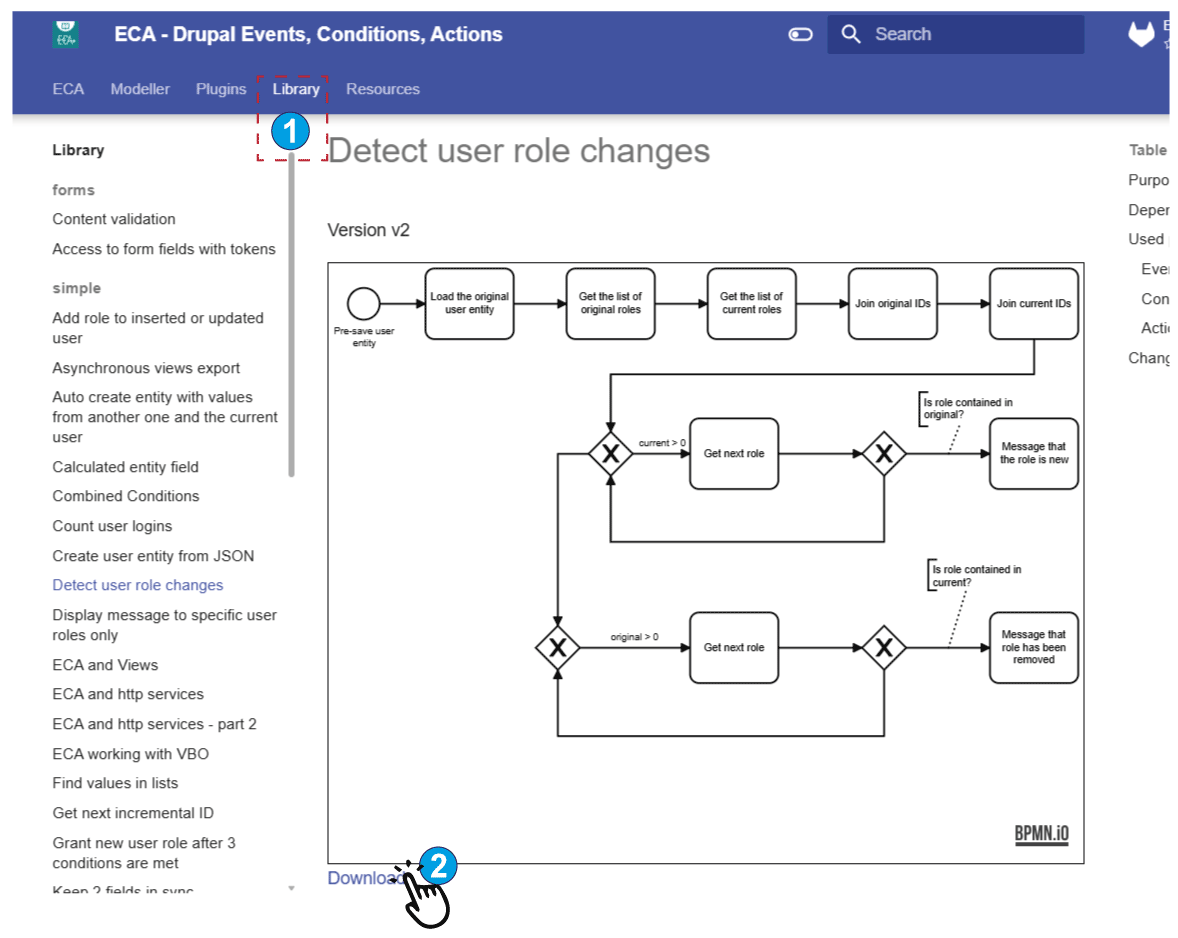Click into the Search input field
This screenshot has width=1178, height=938.
(x=956, y=35)
